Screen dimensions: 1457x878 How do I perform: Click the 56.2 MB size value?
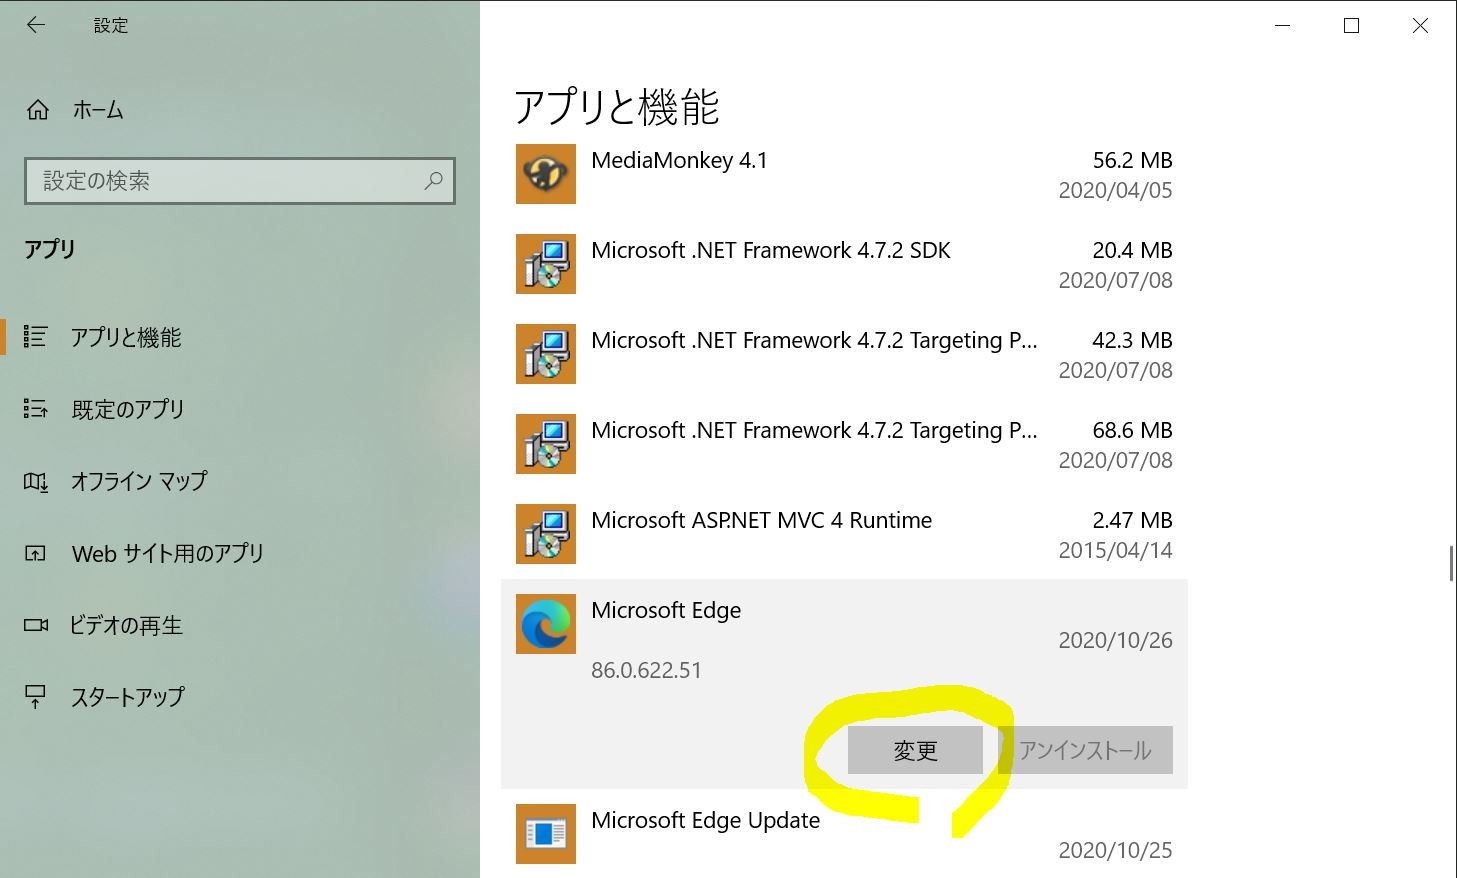coord(1132,160)
